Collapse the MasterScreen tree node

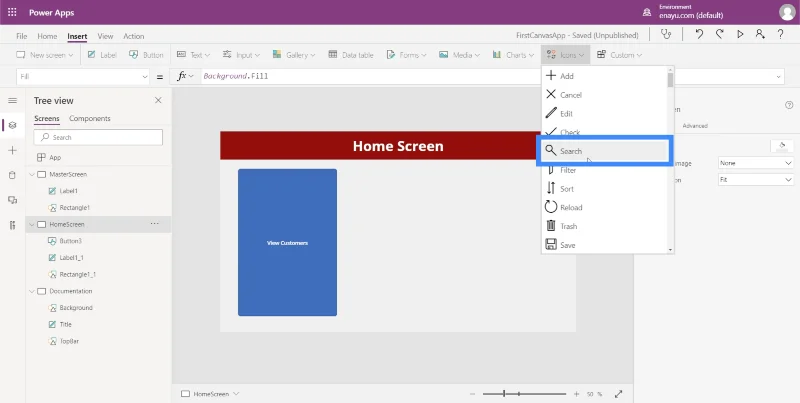32,174
